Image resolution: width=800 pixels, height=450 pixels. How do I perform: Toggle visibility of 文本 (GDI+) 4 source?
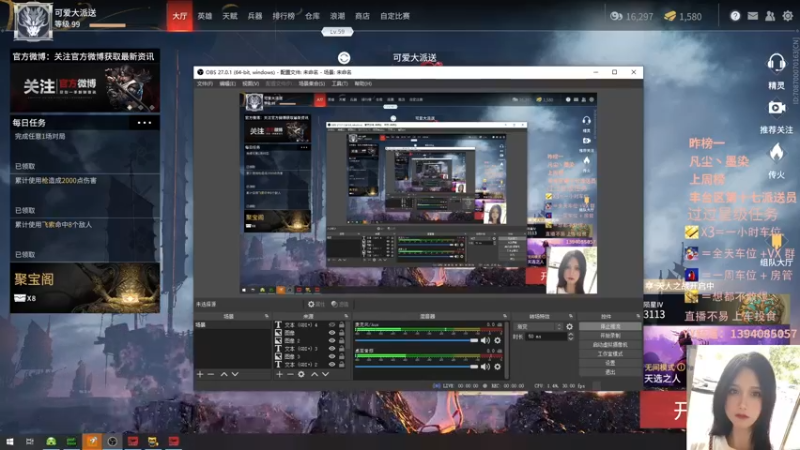[x=332, y=325]
